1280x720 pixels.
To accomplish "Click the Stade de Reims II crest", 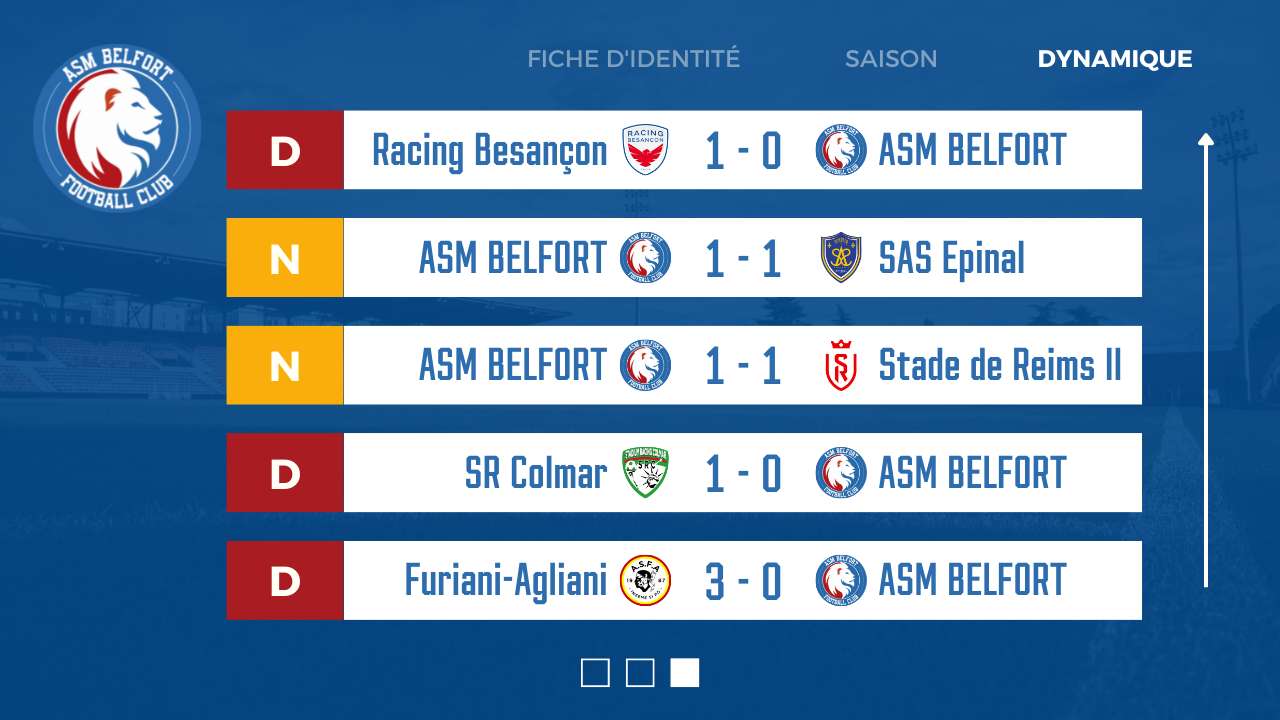I will click(x=840, y=365).
